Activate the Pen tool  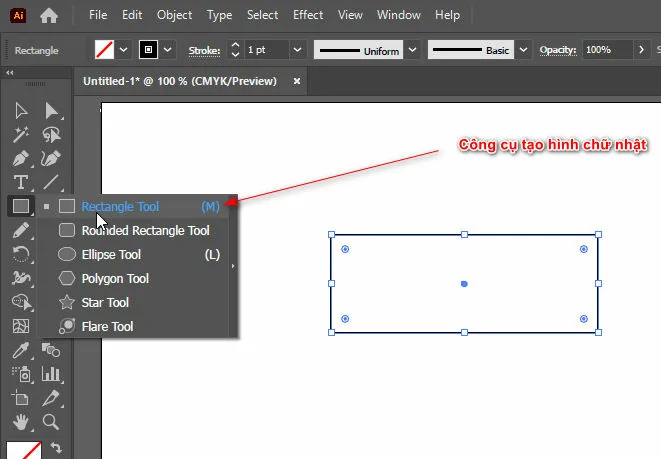(20, 159)
